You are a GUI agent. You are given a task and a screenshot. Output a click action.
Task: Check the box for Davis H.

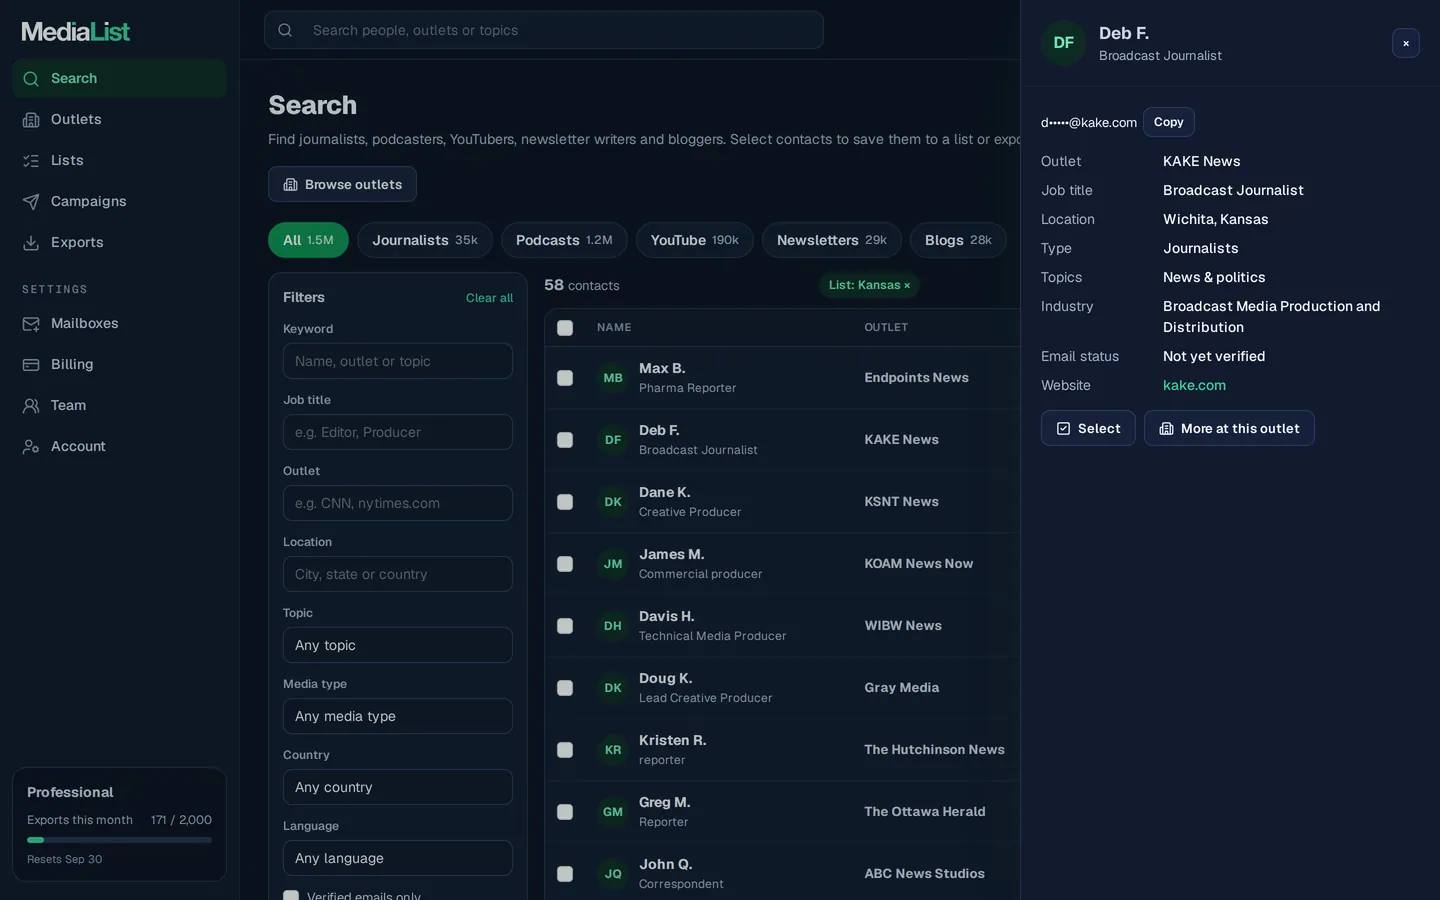click(x=565, y=626)
